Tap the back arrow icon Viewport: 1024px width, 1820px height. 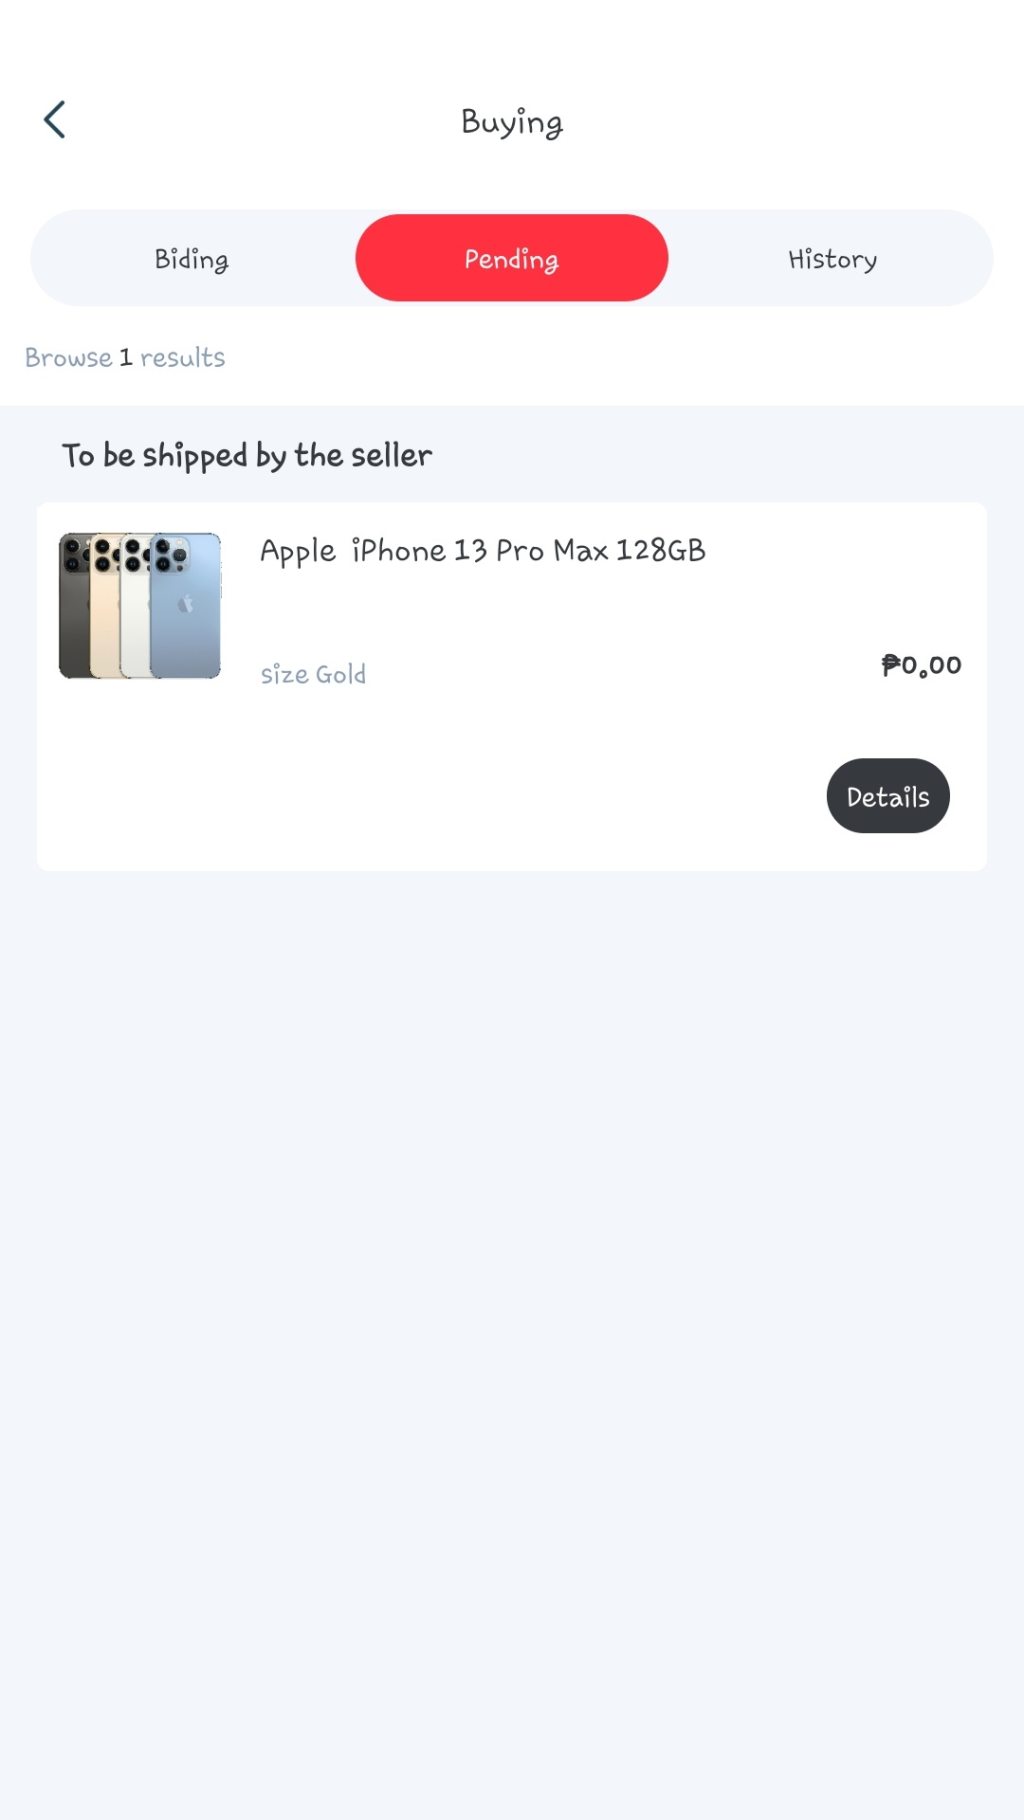[55, 120]
